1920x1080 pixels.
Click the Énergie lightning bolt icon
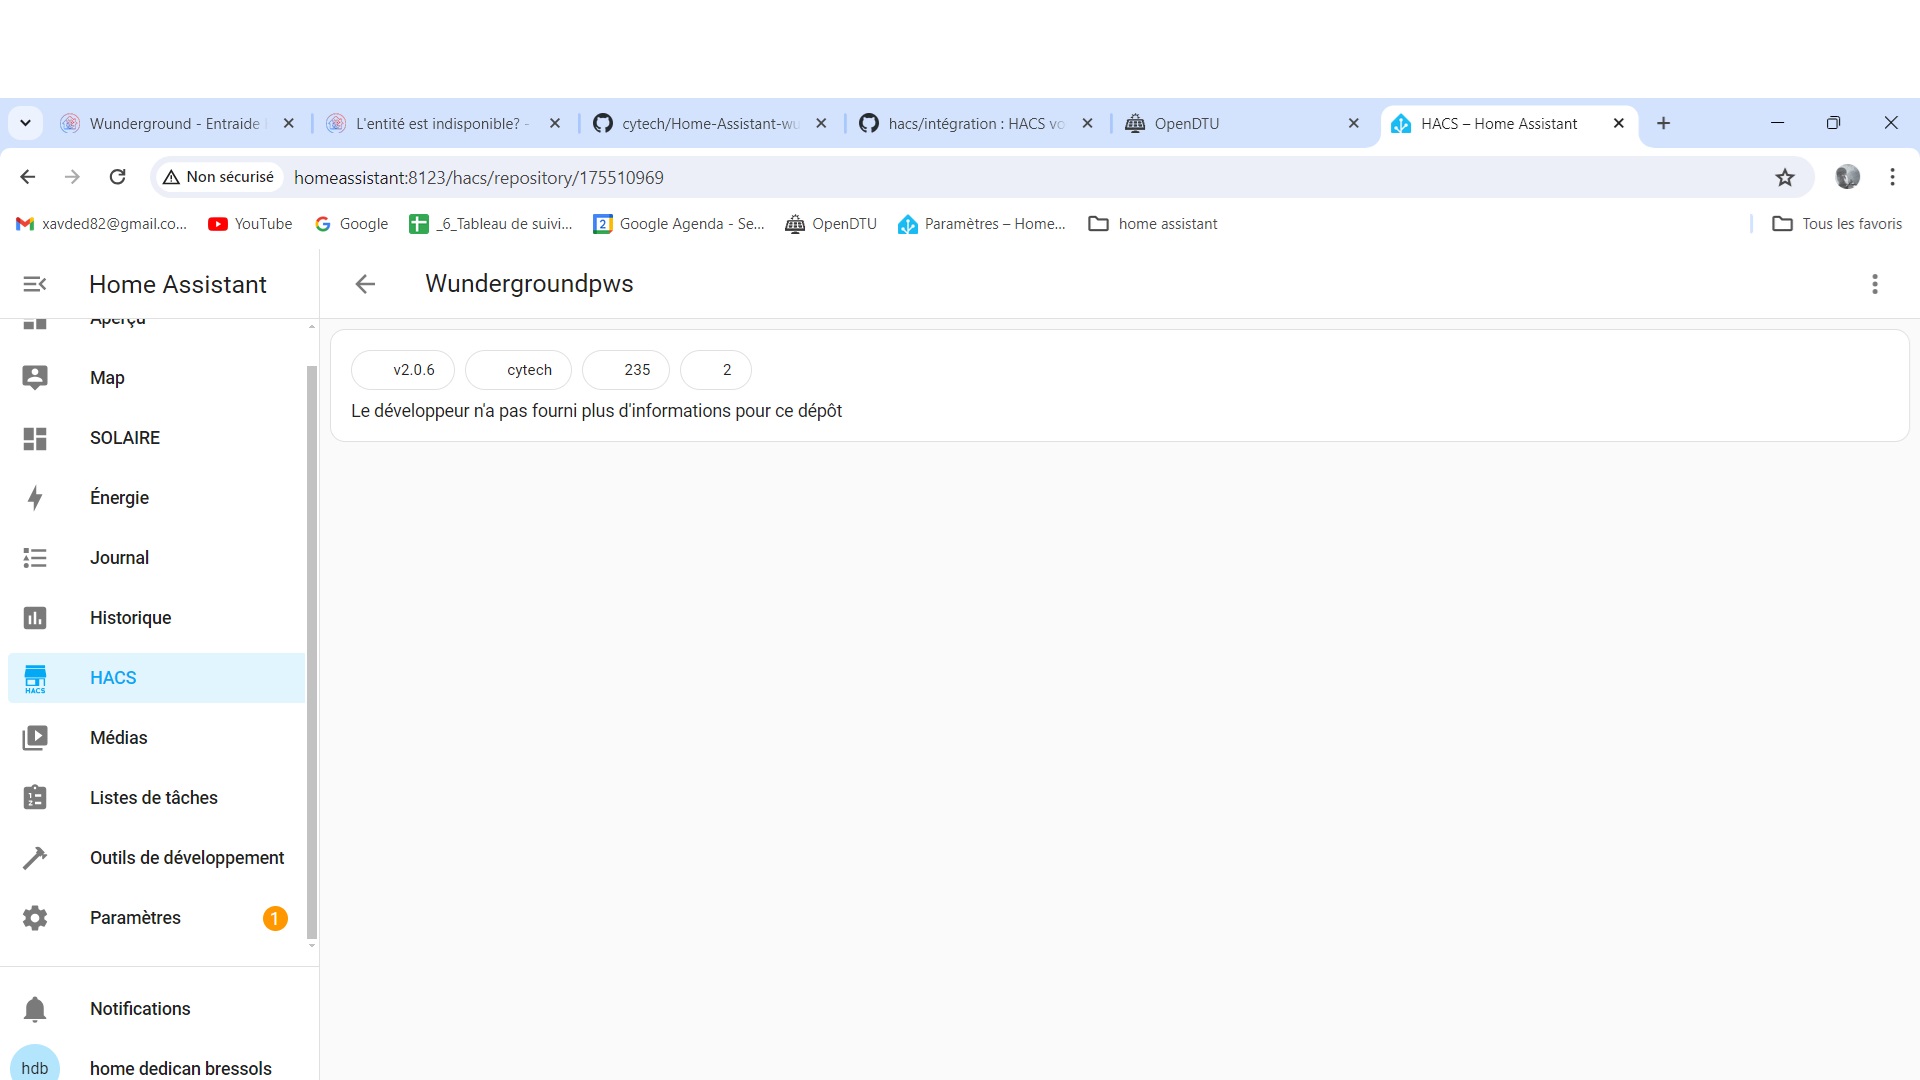point(35,498)
